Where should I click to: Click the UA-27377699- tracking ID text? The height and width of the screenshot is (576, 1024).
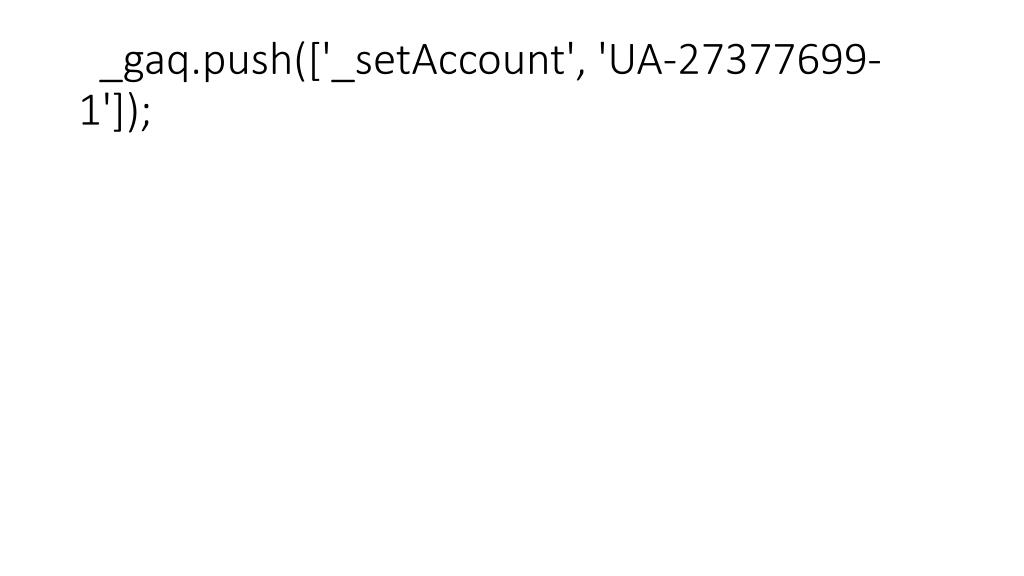pos(744,59)
